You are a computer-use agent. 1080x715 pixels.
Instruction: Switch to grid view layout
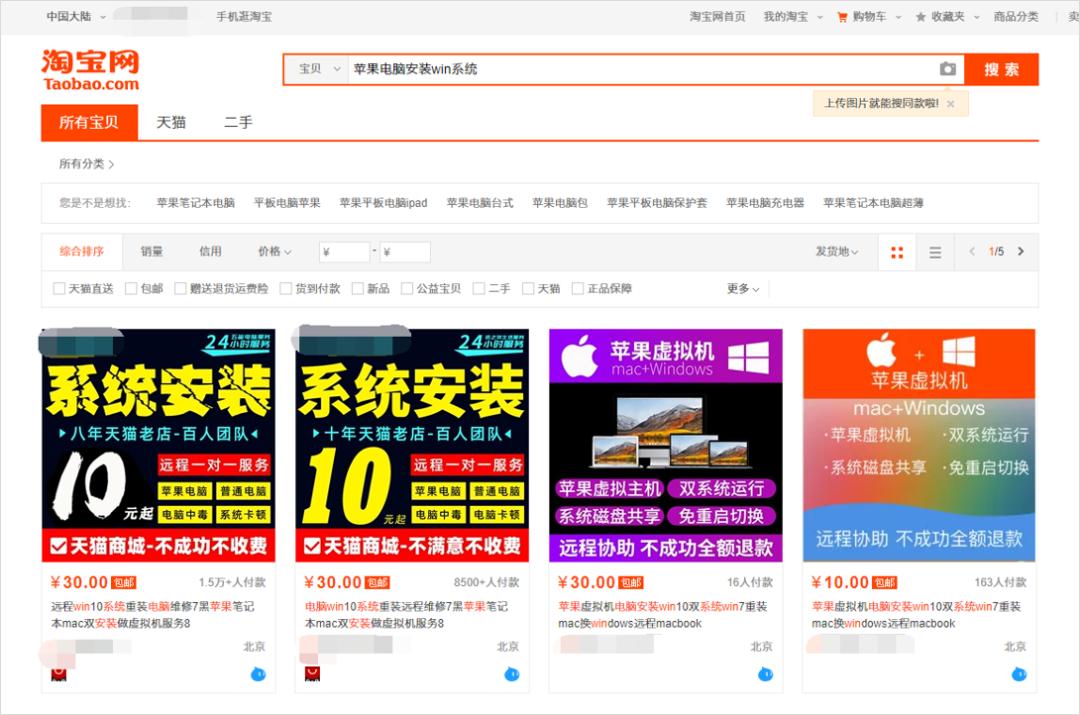[x=896, y=253]
